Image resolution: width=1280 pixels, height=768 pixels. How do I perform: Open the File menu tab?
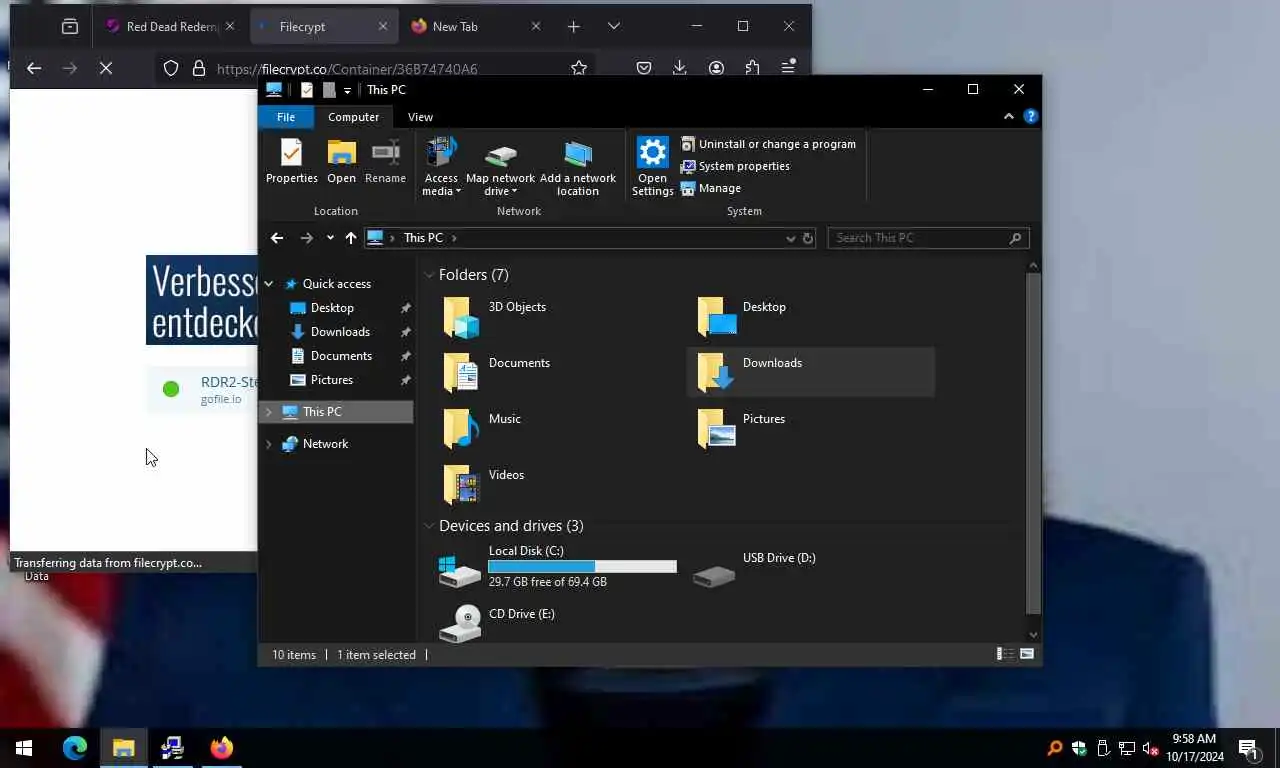click(x=285, y=117)
